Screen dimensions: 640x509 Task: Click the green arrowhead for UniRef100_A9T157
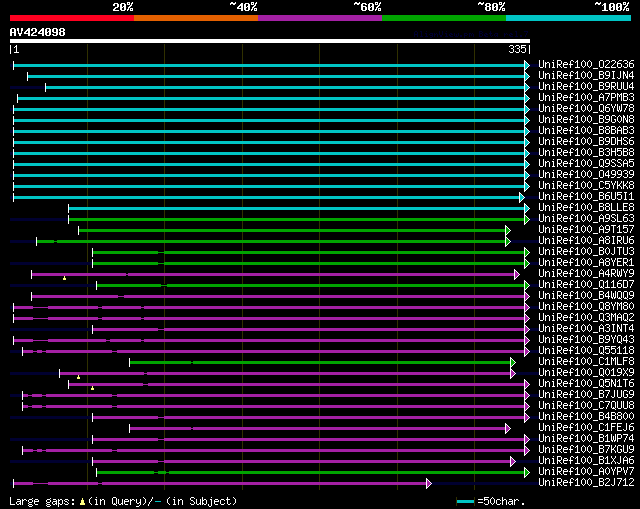[508, 230]
